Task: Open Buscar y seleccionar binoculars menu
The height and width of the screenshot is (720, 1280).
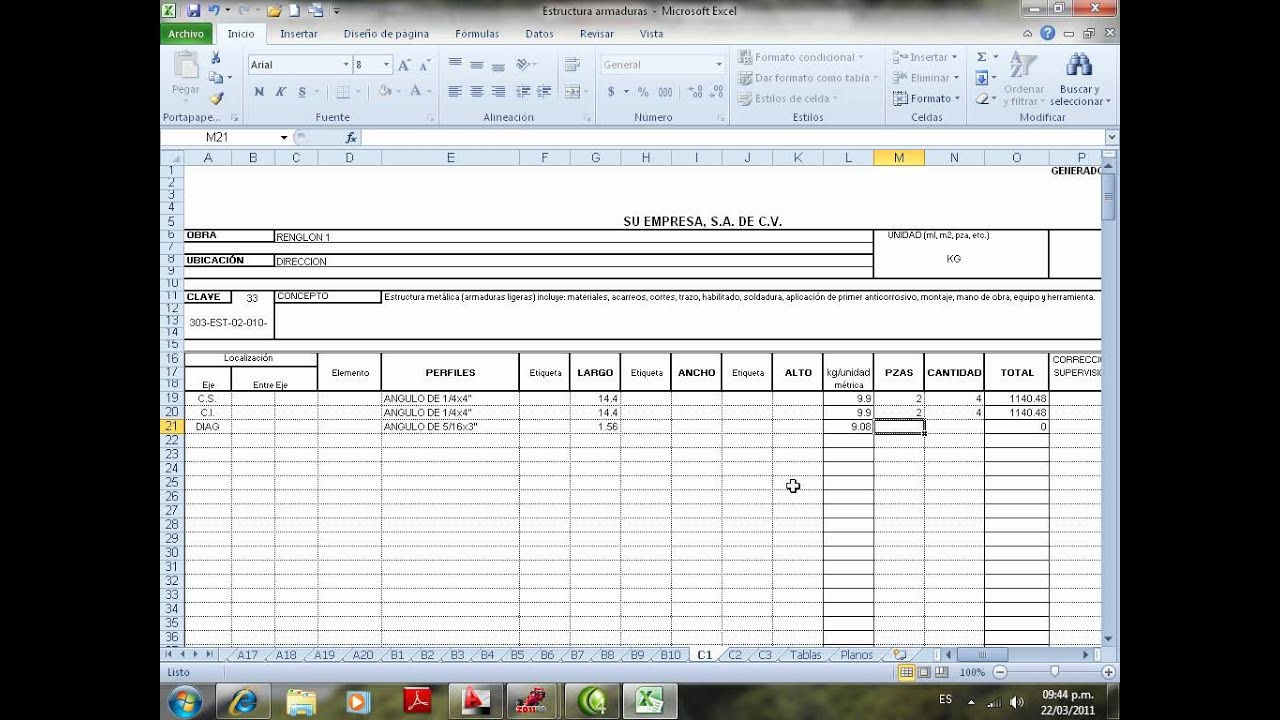Action: pos(1079,79)
